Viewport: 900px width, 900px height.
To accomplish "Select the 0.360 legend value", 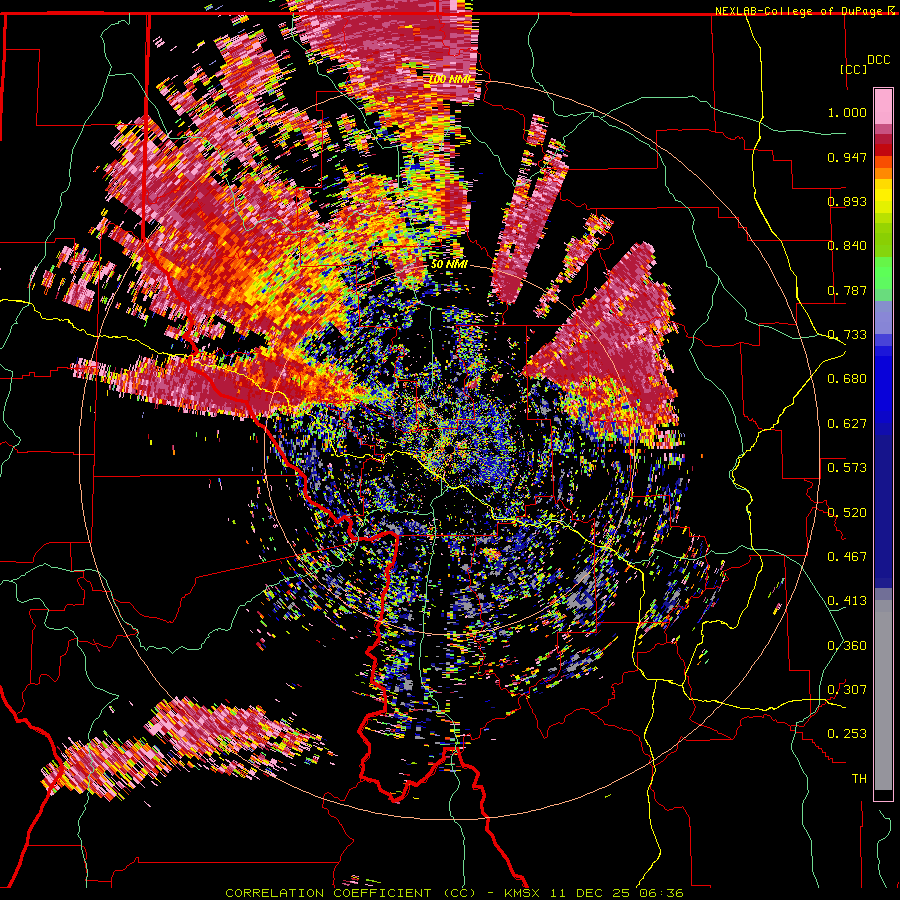I will pyautogui.click(x=847, y=646).
